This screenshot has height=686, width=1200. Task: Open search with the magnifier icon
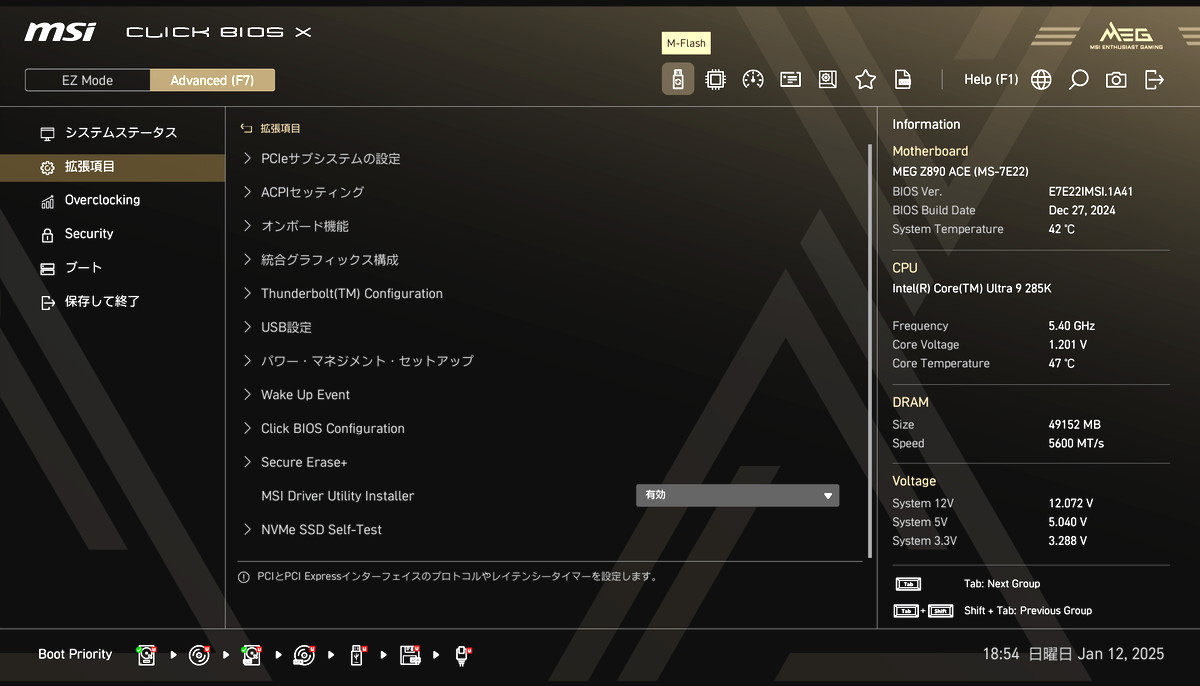pos(1079,79)
